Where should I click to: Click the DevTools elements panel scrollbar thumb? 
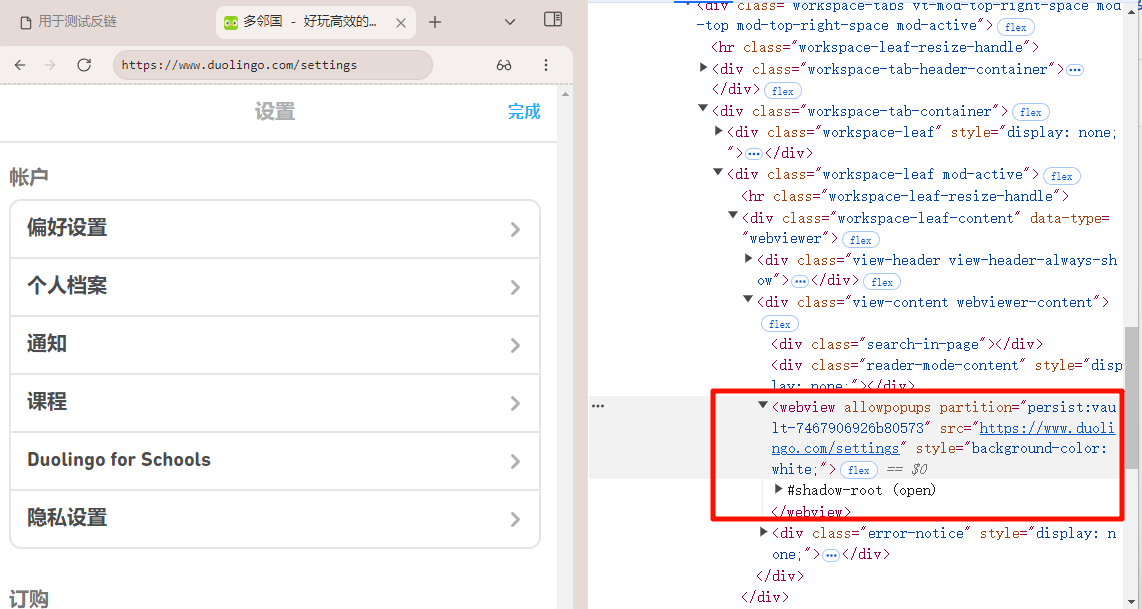(x=1133, y=398)
